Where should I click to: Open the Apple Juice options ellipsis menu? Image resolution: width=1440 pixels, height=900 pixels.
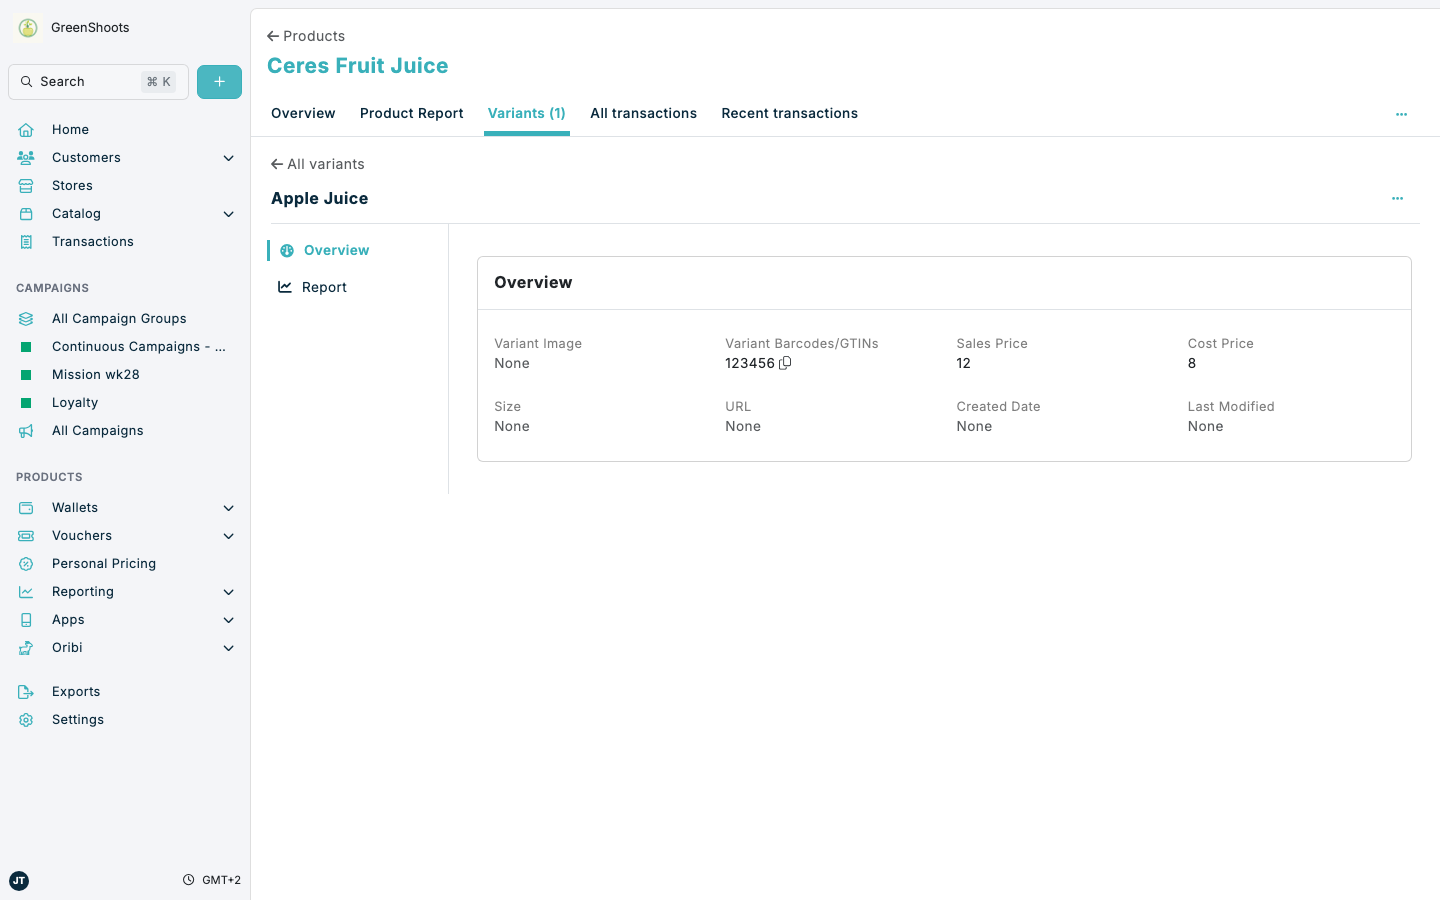tap(1397, 198)
